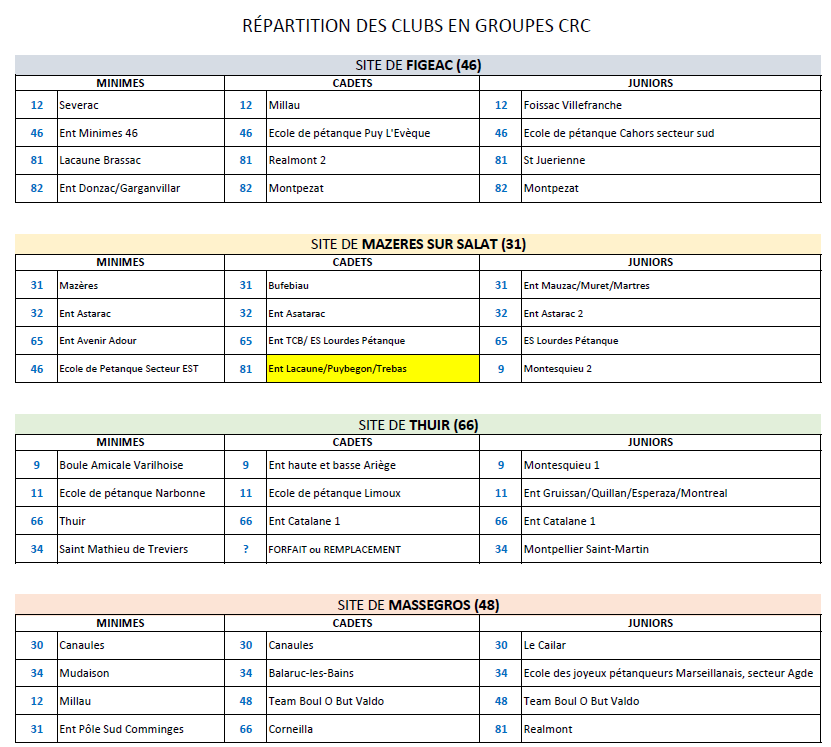
Task: Click JUNIORS header under Thuir
Action: click(650, 442)
